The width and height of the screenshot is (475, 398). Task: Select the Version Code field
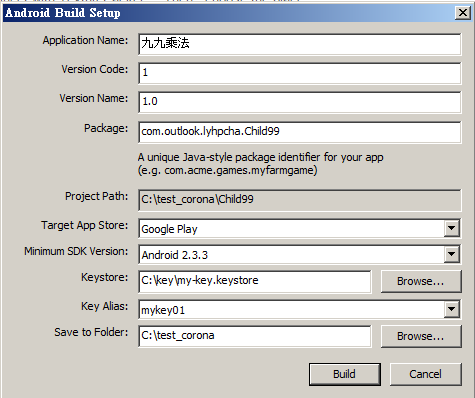pos(300,73)
